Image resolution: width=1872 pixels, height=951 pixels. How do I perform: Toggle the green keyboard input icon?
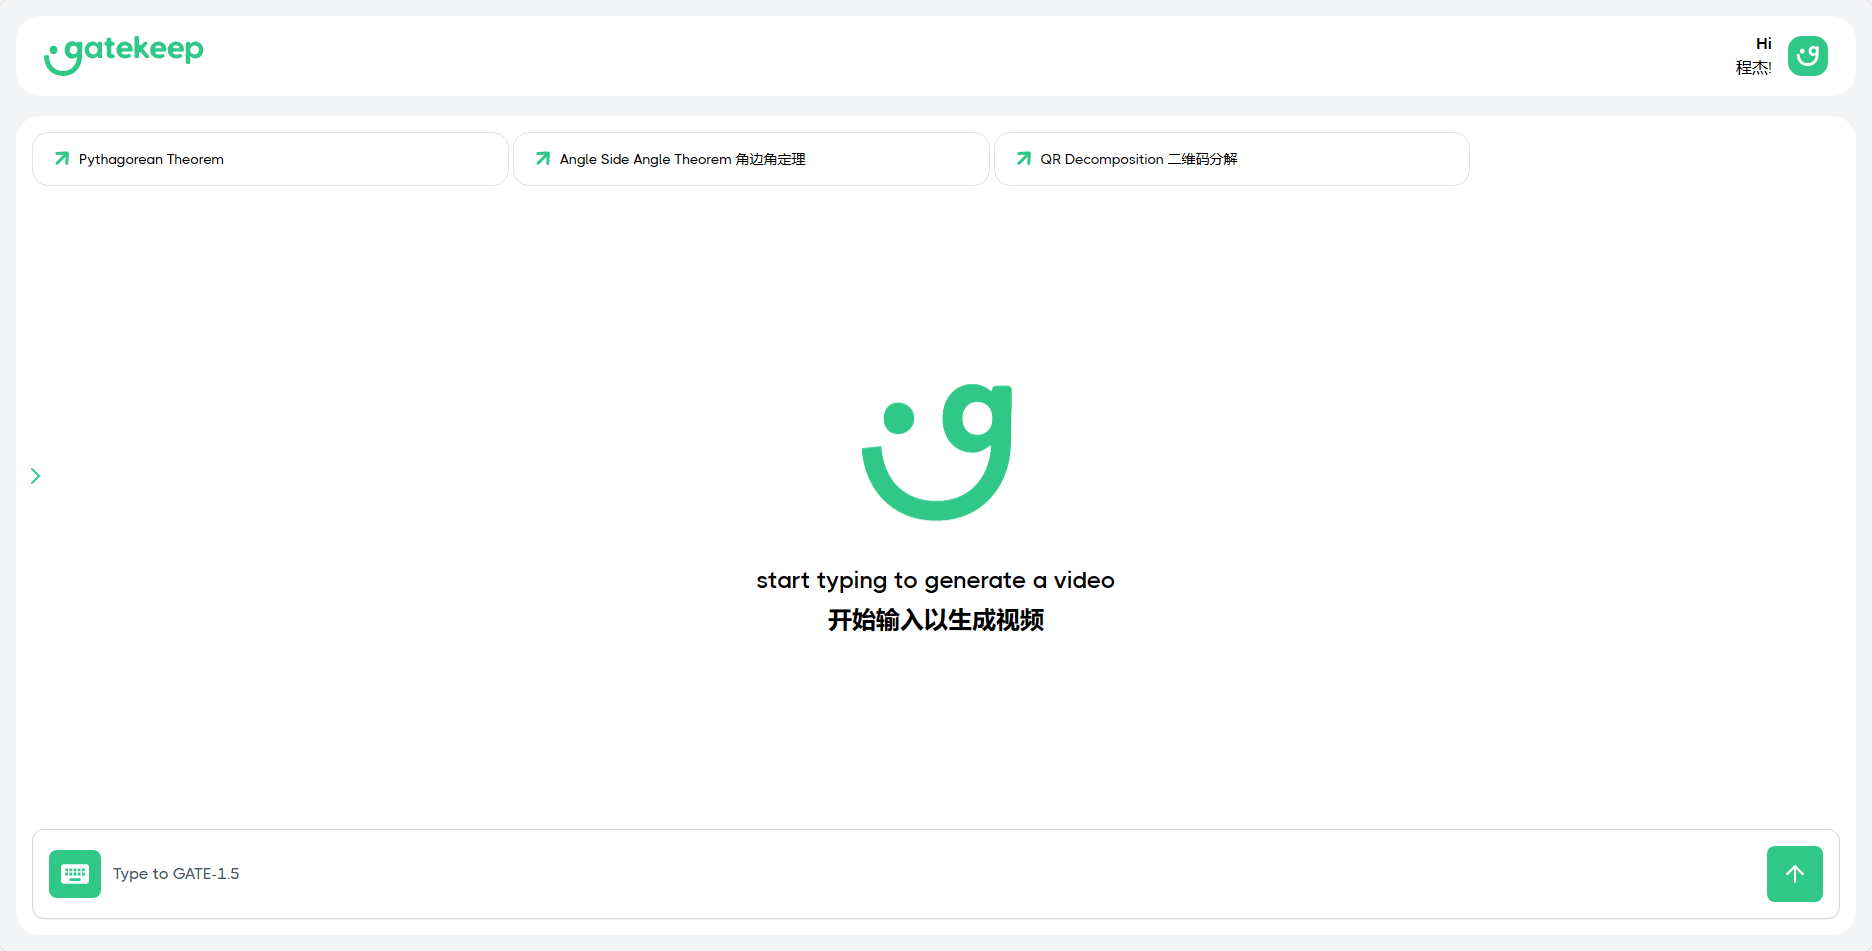coord(75,874)
